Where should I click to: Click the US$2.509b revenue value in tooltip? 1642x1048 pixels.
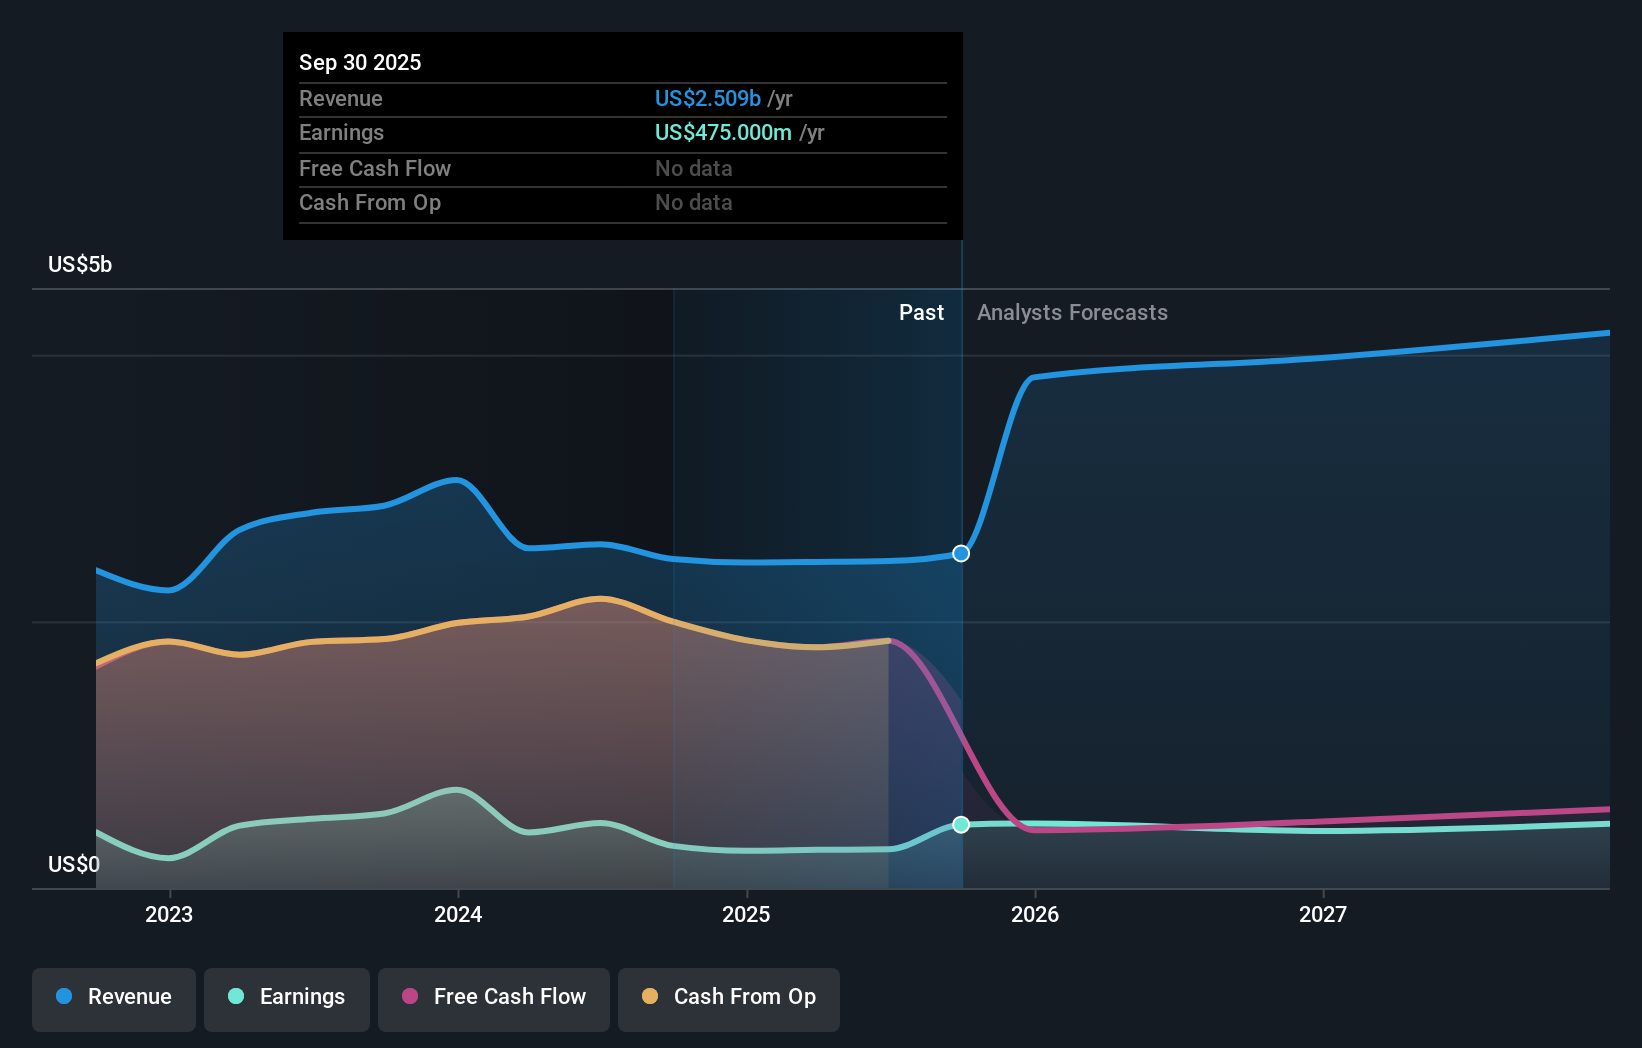pos(707,99)
